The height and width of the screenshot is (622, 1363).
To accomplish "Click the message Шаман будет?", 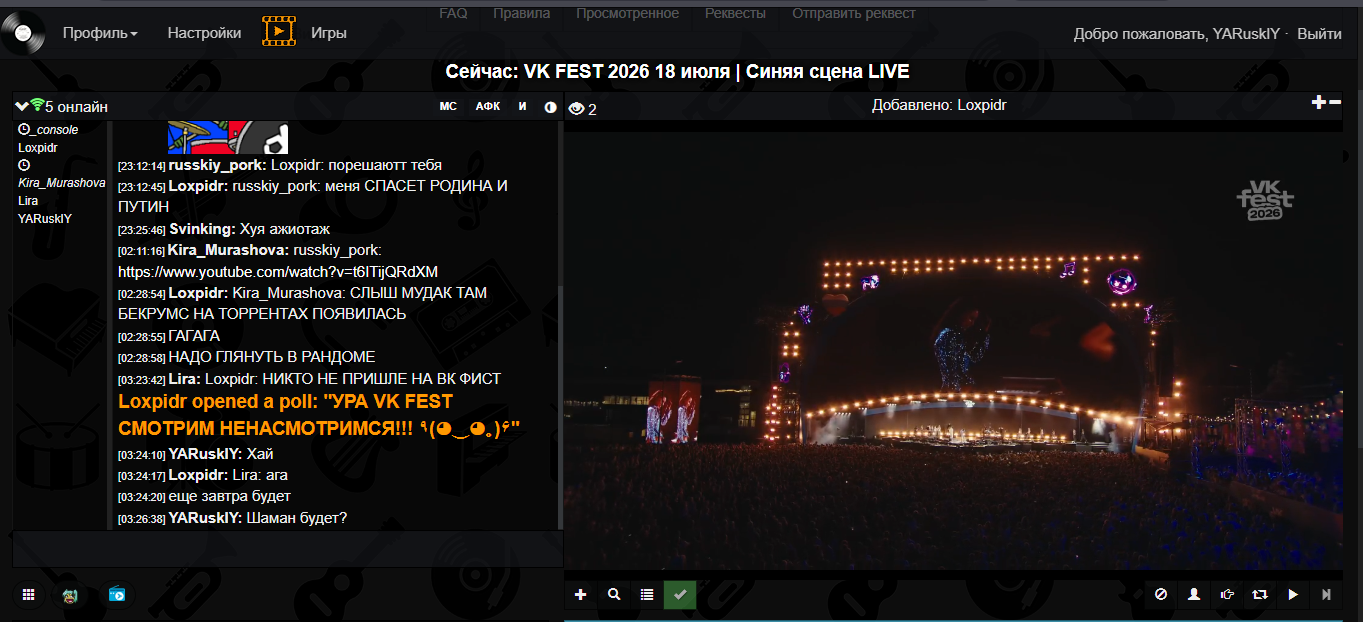I will pos(297,518).
